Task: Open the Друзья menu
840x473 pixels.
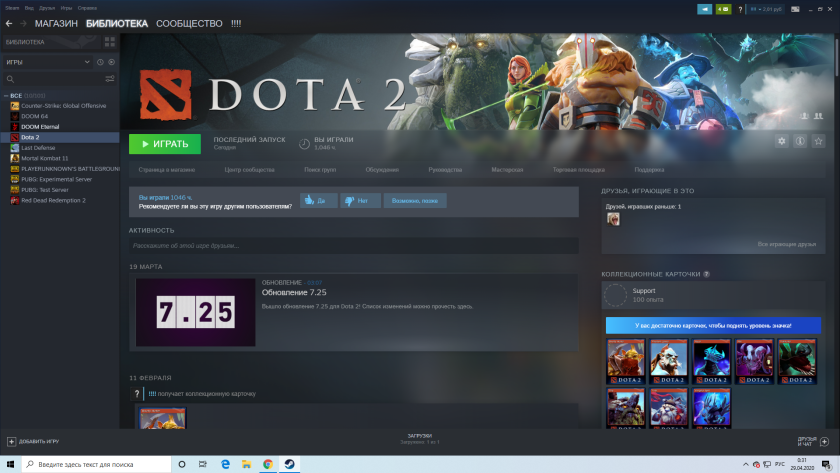Action: pos(47,6)
